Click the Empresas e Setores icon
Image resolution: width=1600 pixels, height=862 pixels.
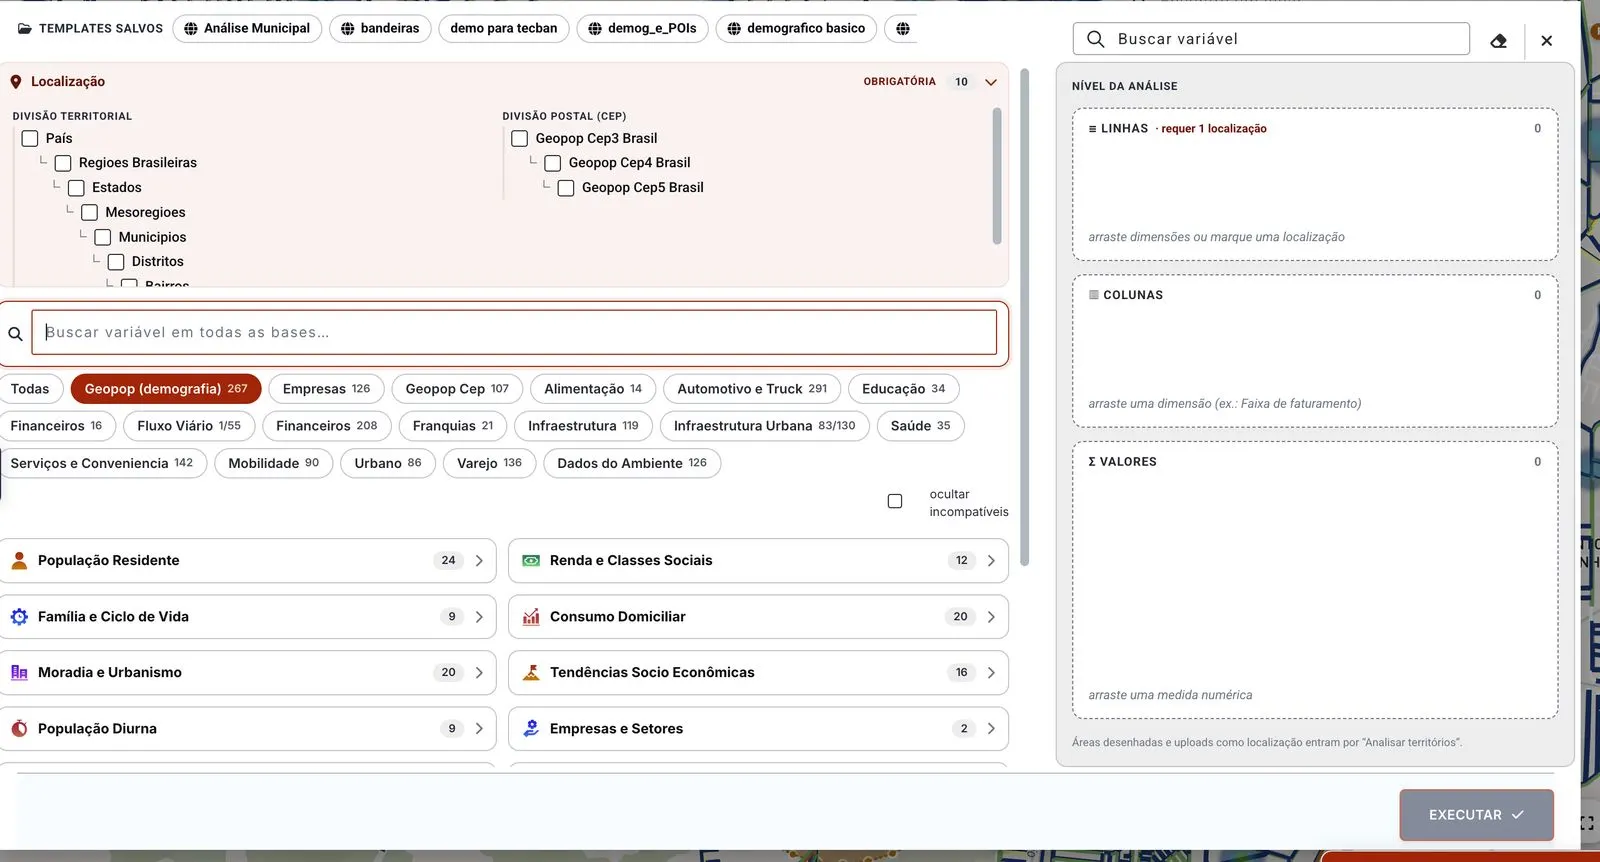pos(531,729)
